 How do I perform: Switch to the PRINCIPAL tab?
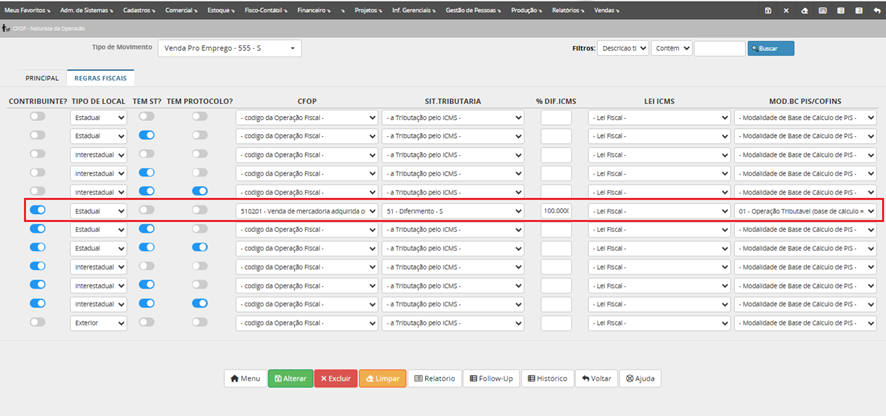(x=42, y=77)
